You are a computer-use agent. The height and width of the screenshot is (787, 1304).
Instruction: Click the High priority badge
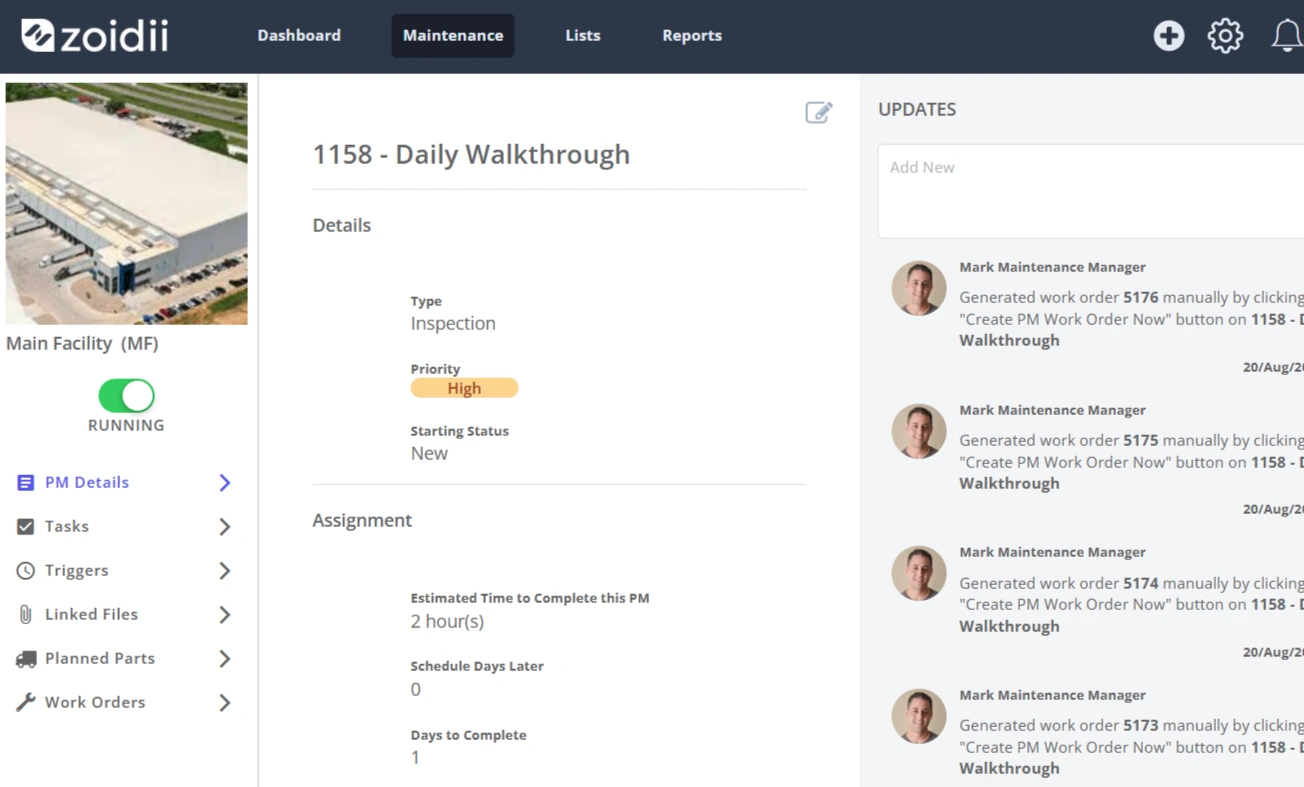point(464,388)
